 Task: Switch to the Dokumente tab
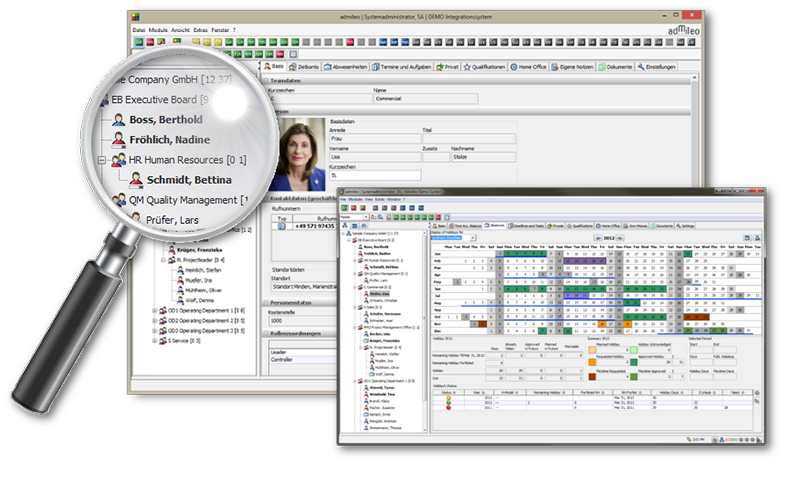coord(615,67)
